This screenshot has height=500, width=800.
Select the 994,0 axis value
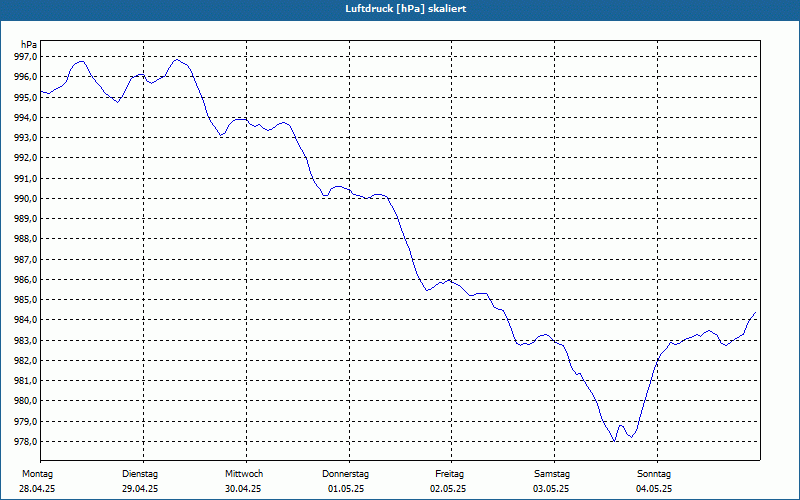[x=26, y=118]
